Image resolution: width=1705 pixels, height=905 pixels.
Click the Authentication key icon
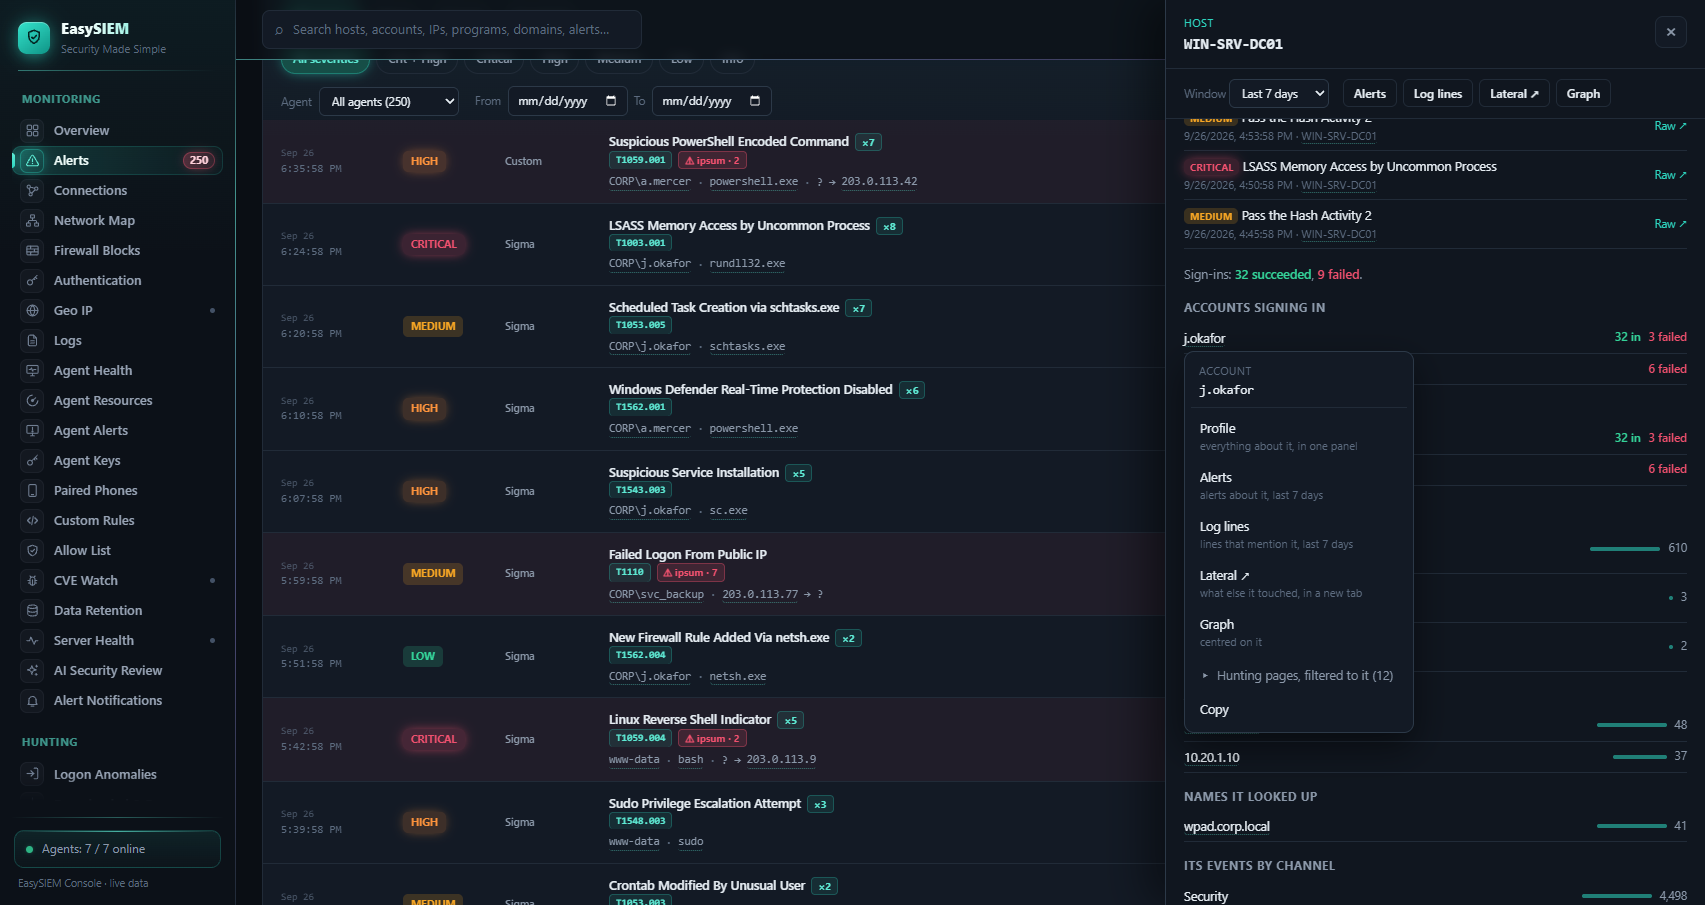point(33,281)
